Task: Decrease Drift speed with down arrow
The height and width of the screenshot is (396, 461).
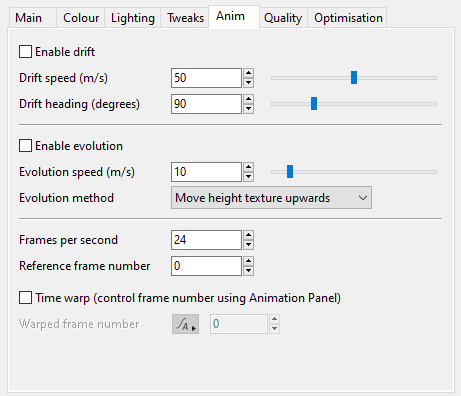Action: point(248,83)
